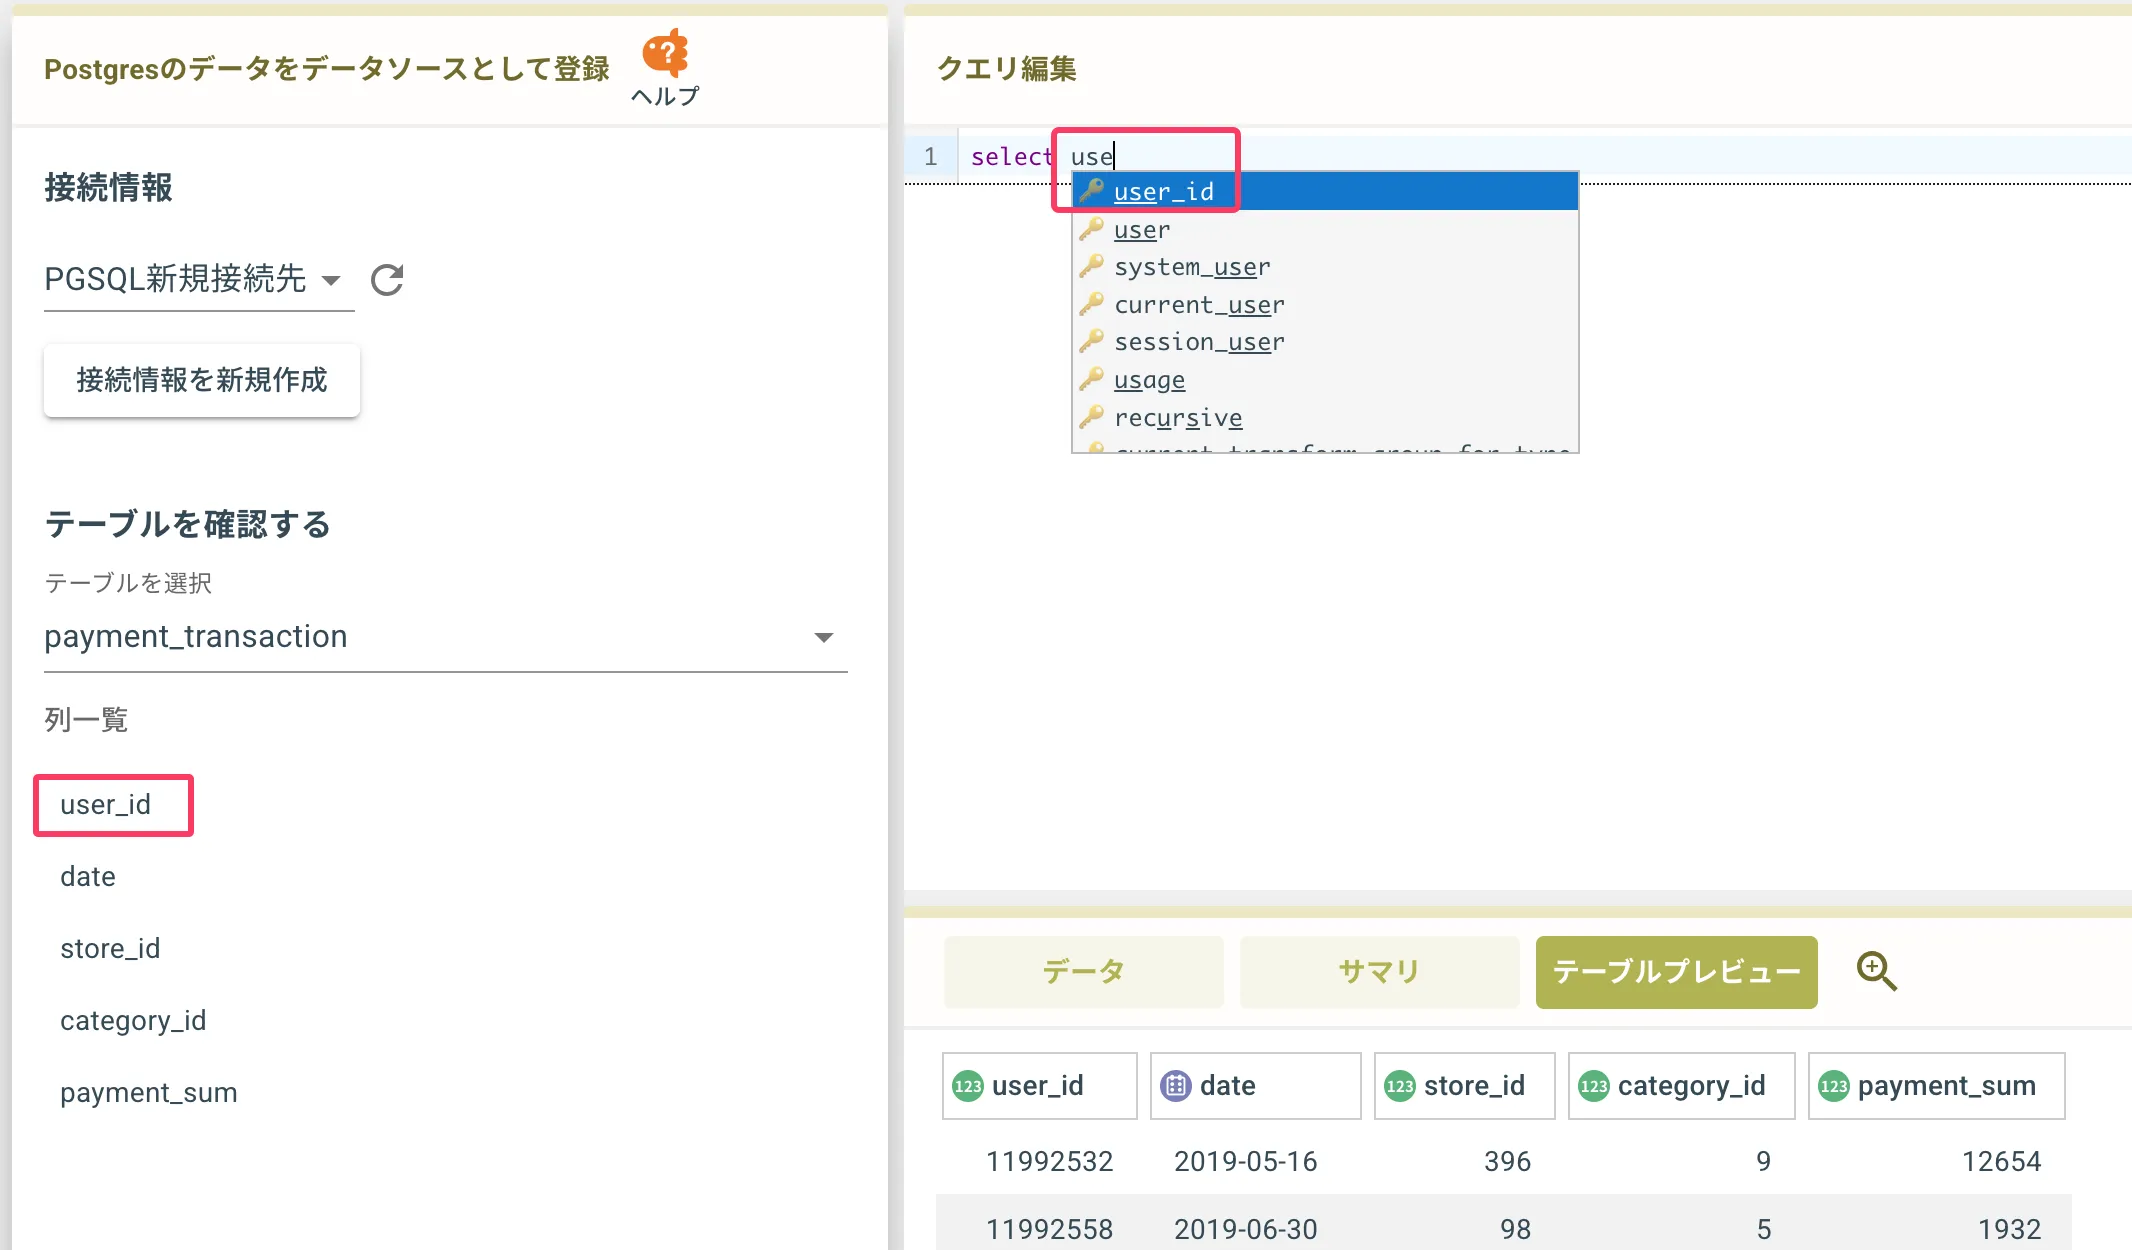2132x1250 pixels.
Task: Choose user_id autocomplete suggestion
Action: pyautogui.click(x=1326, y=191)
